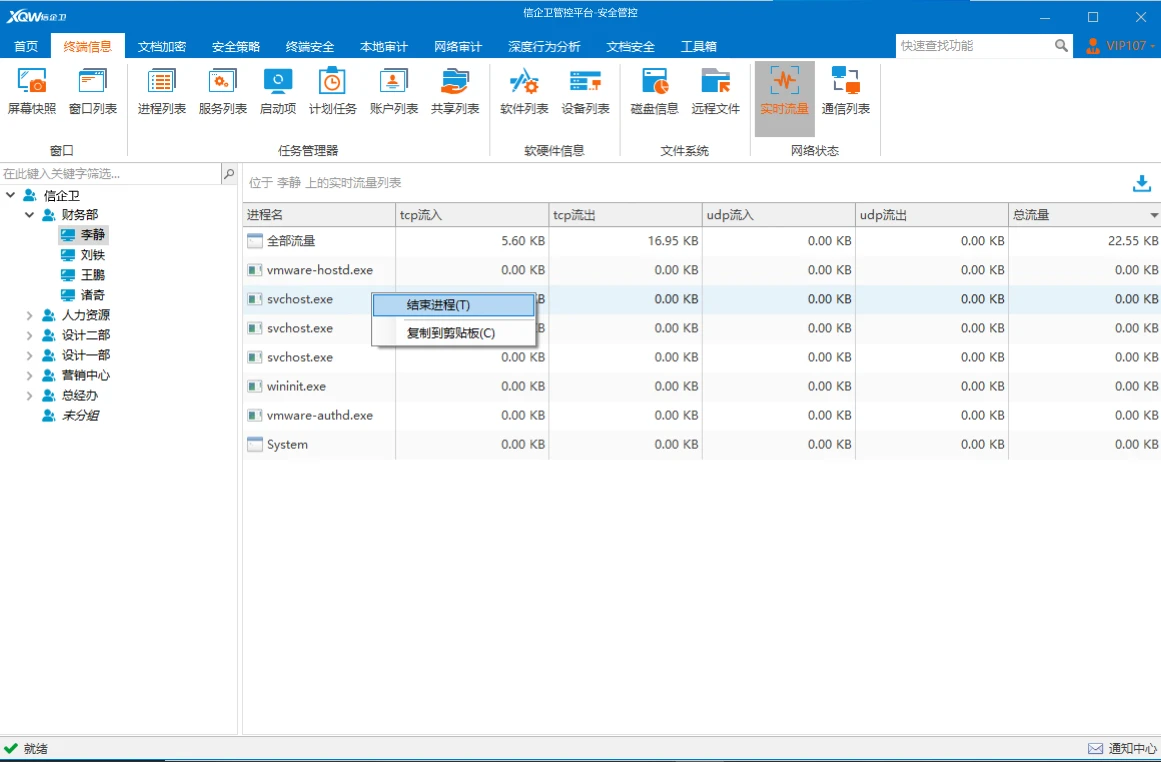This screenshot has width=1161, height=762.
Task: Switch to 文档安全 tab
Action: tap(630, 46)
